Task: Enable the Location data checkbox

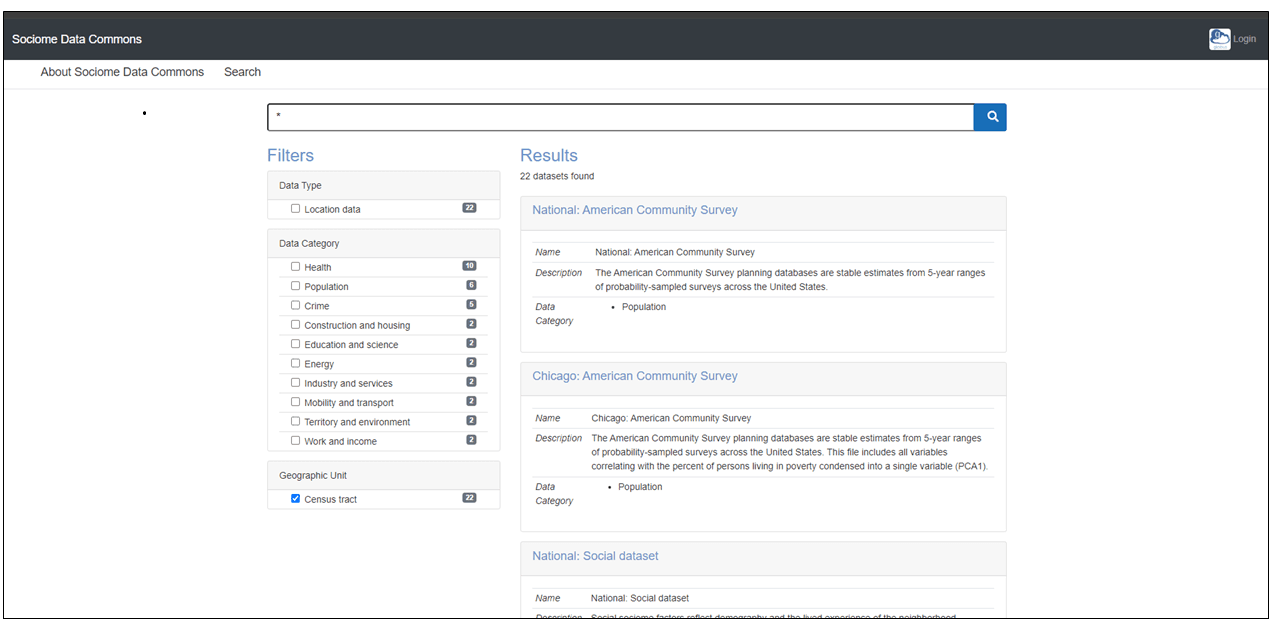Action: click(x=296, y=209)
